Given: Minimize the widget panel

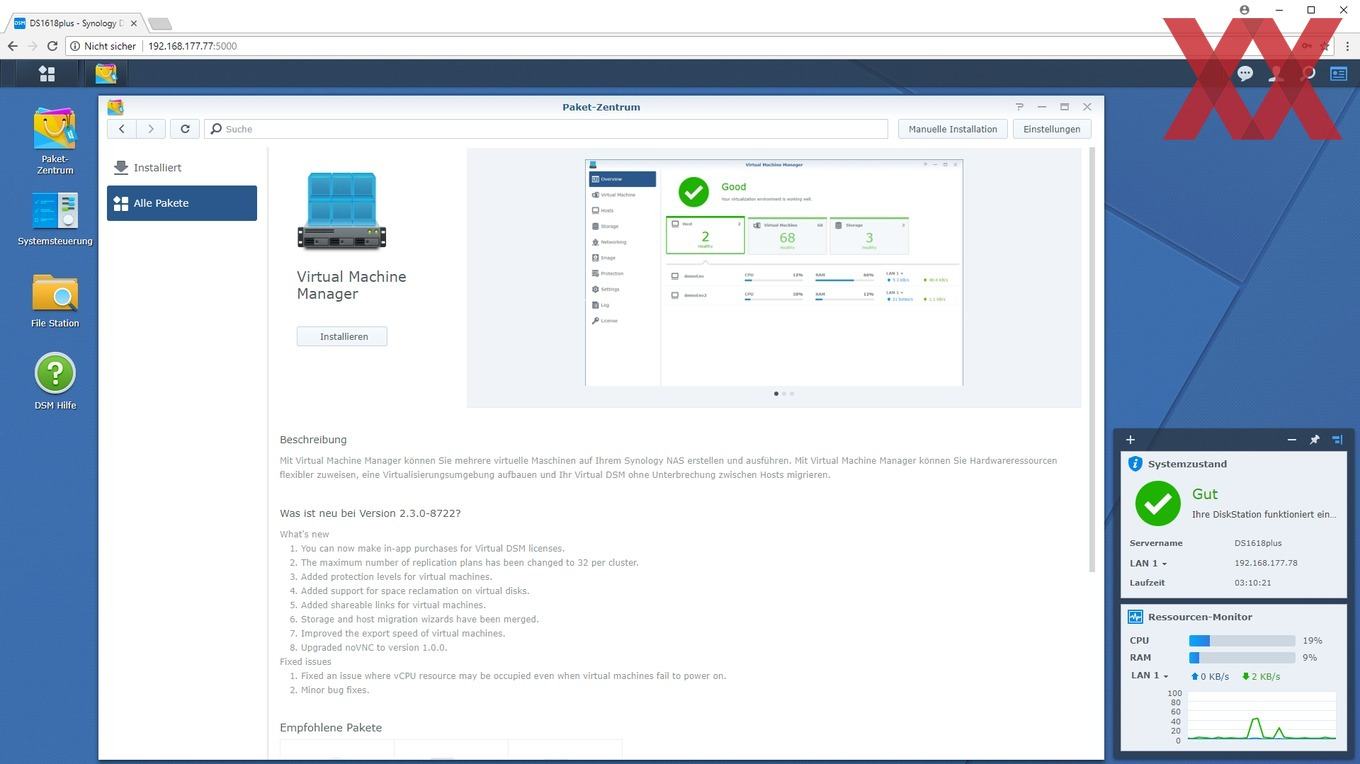Looking at the screenshot, I should [x=1291, y=439].
